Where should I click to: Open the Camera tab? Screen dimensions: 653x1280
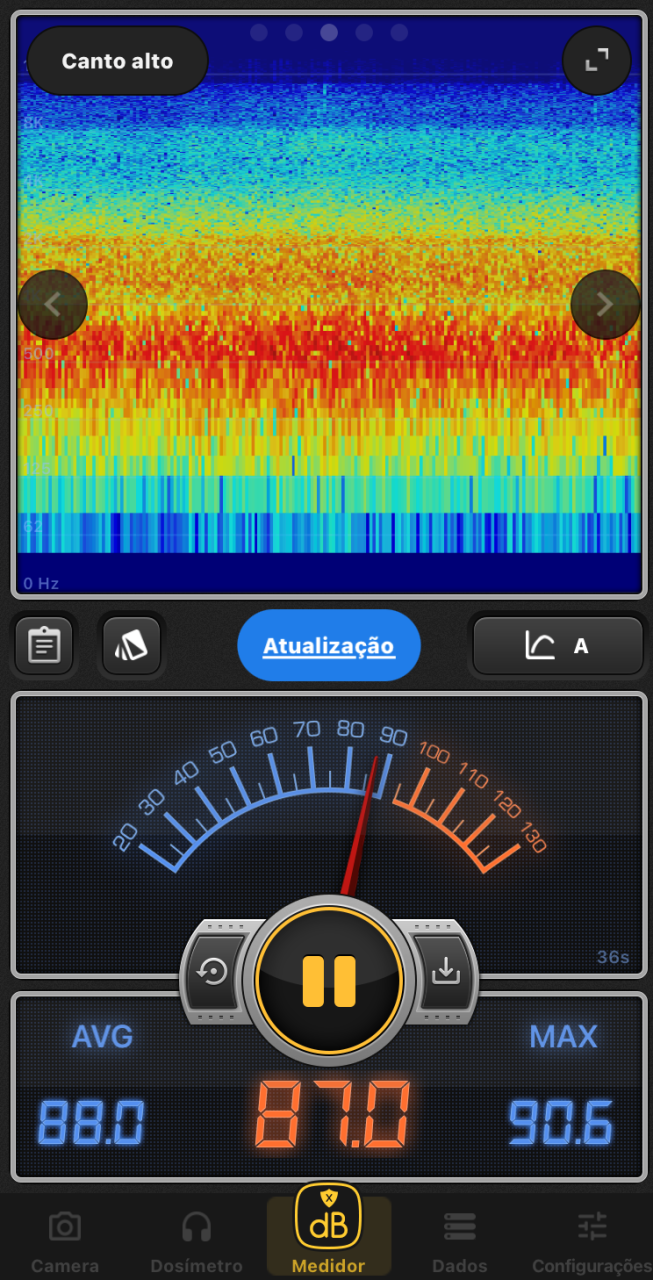click(65, 1238)
